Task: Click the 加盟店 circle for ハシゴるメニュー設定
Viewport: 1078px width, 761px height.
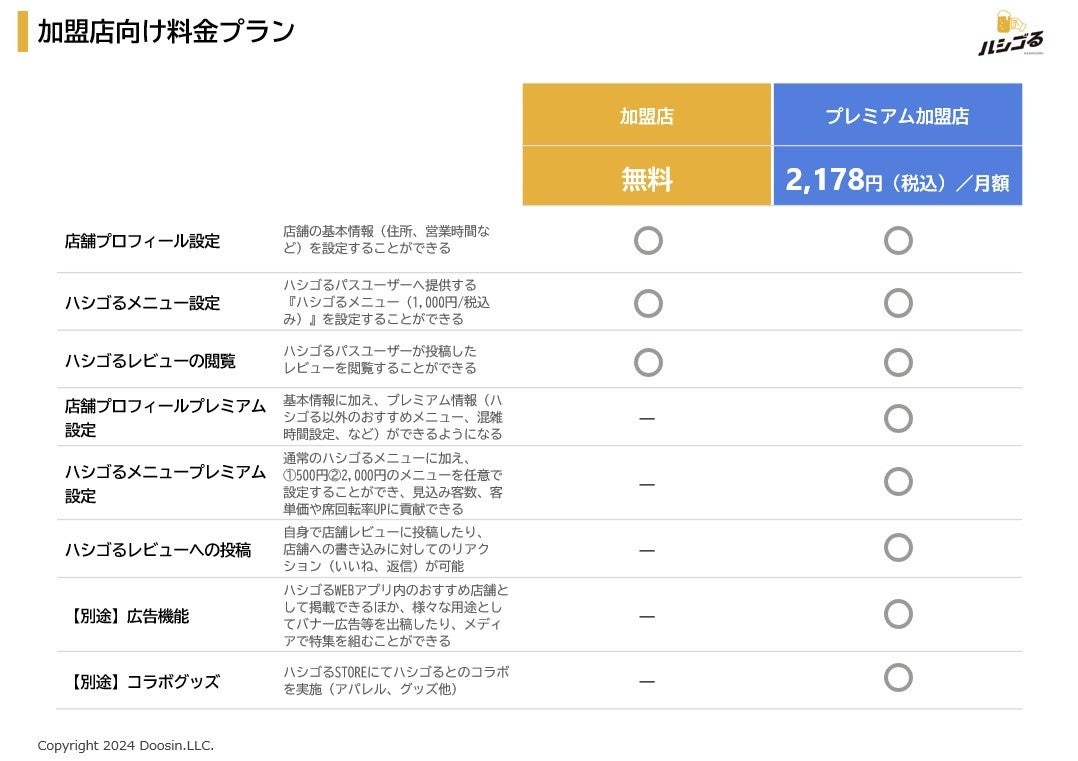Action: 648,303
